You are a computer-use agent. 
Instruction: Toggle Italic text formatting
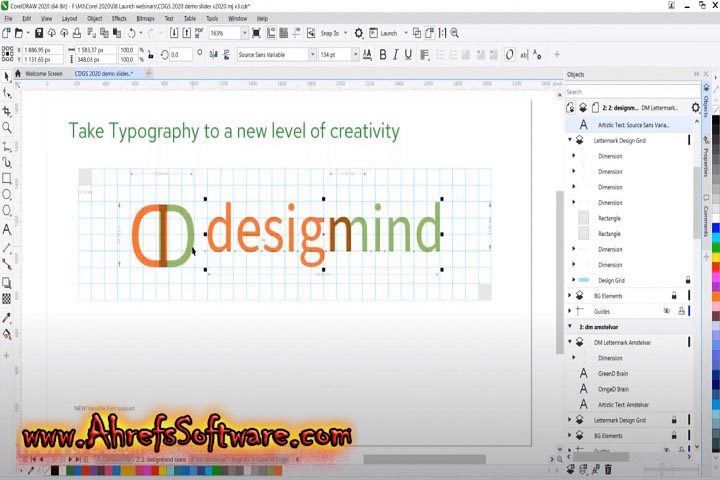[x=395, y=55]
